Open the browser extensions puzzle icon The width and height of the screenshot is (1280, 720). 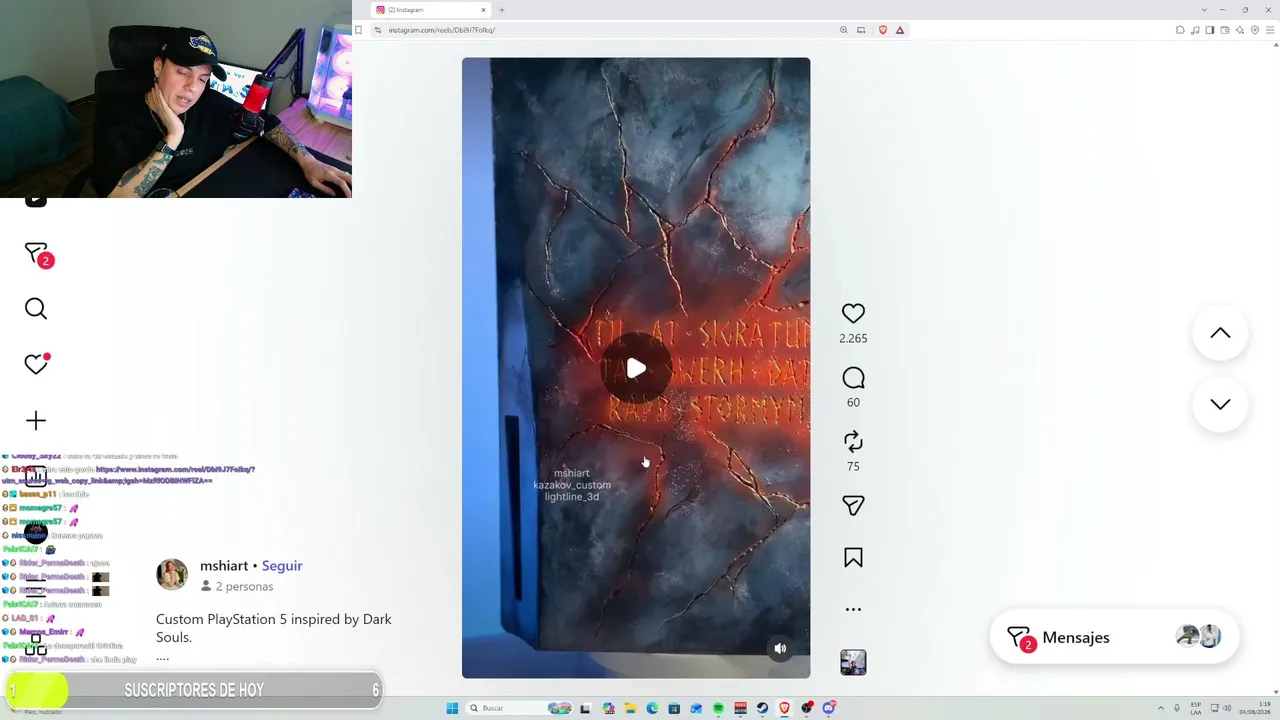(x=1181, y=30)
